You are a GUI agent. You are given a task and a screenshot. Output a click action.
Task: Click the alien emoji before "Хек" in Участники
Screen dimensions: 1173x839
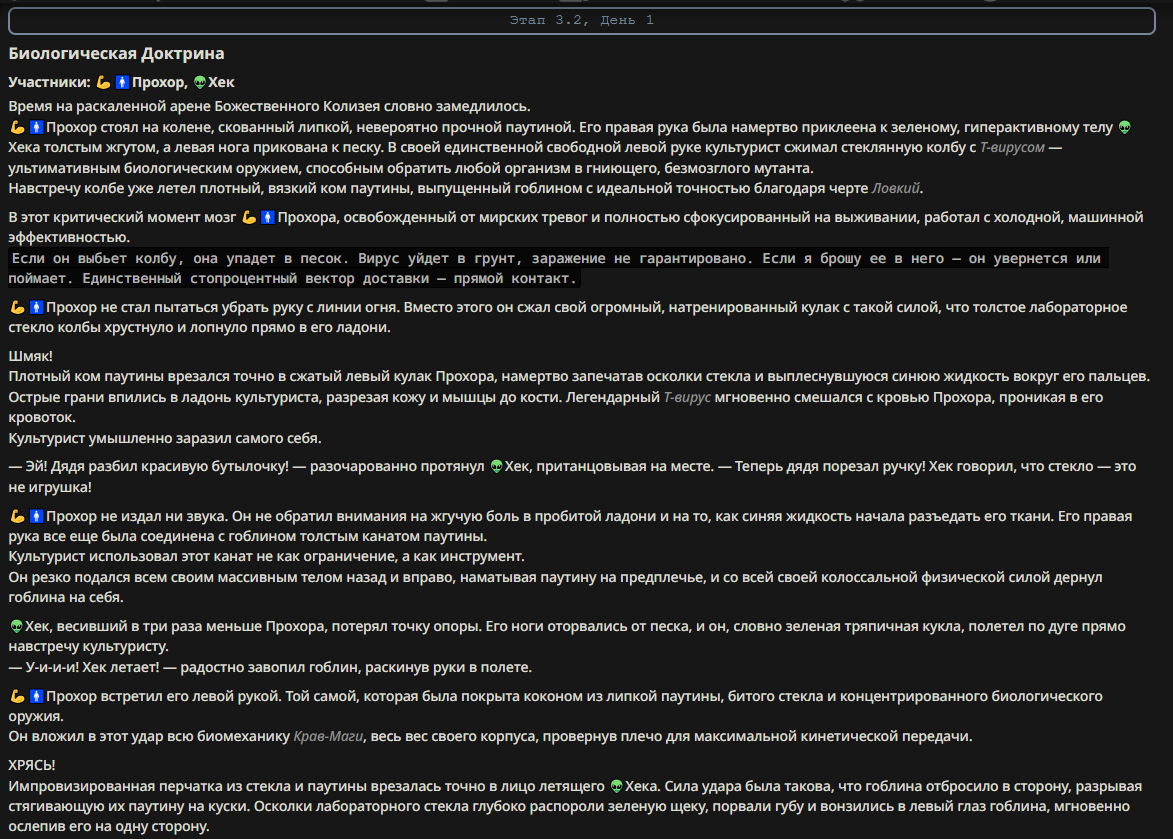coord(200,82)
